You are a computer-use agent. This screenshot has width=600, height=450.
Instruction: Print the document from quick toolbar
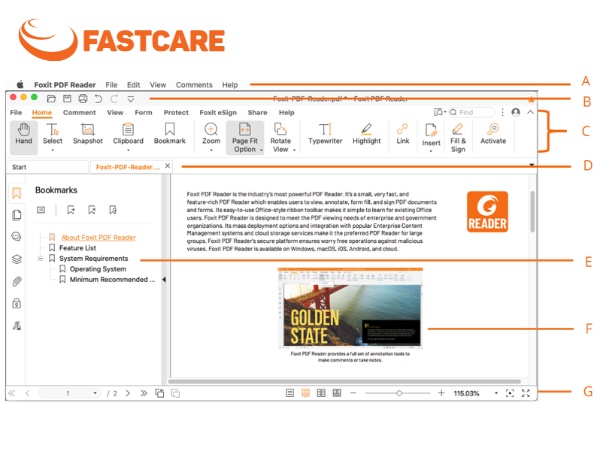[83, 99]
